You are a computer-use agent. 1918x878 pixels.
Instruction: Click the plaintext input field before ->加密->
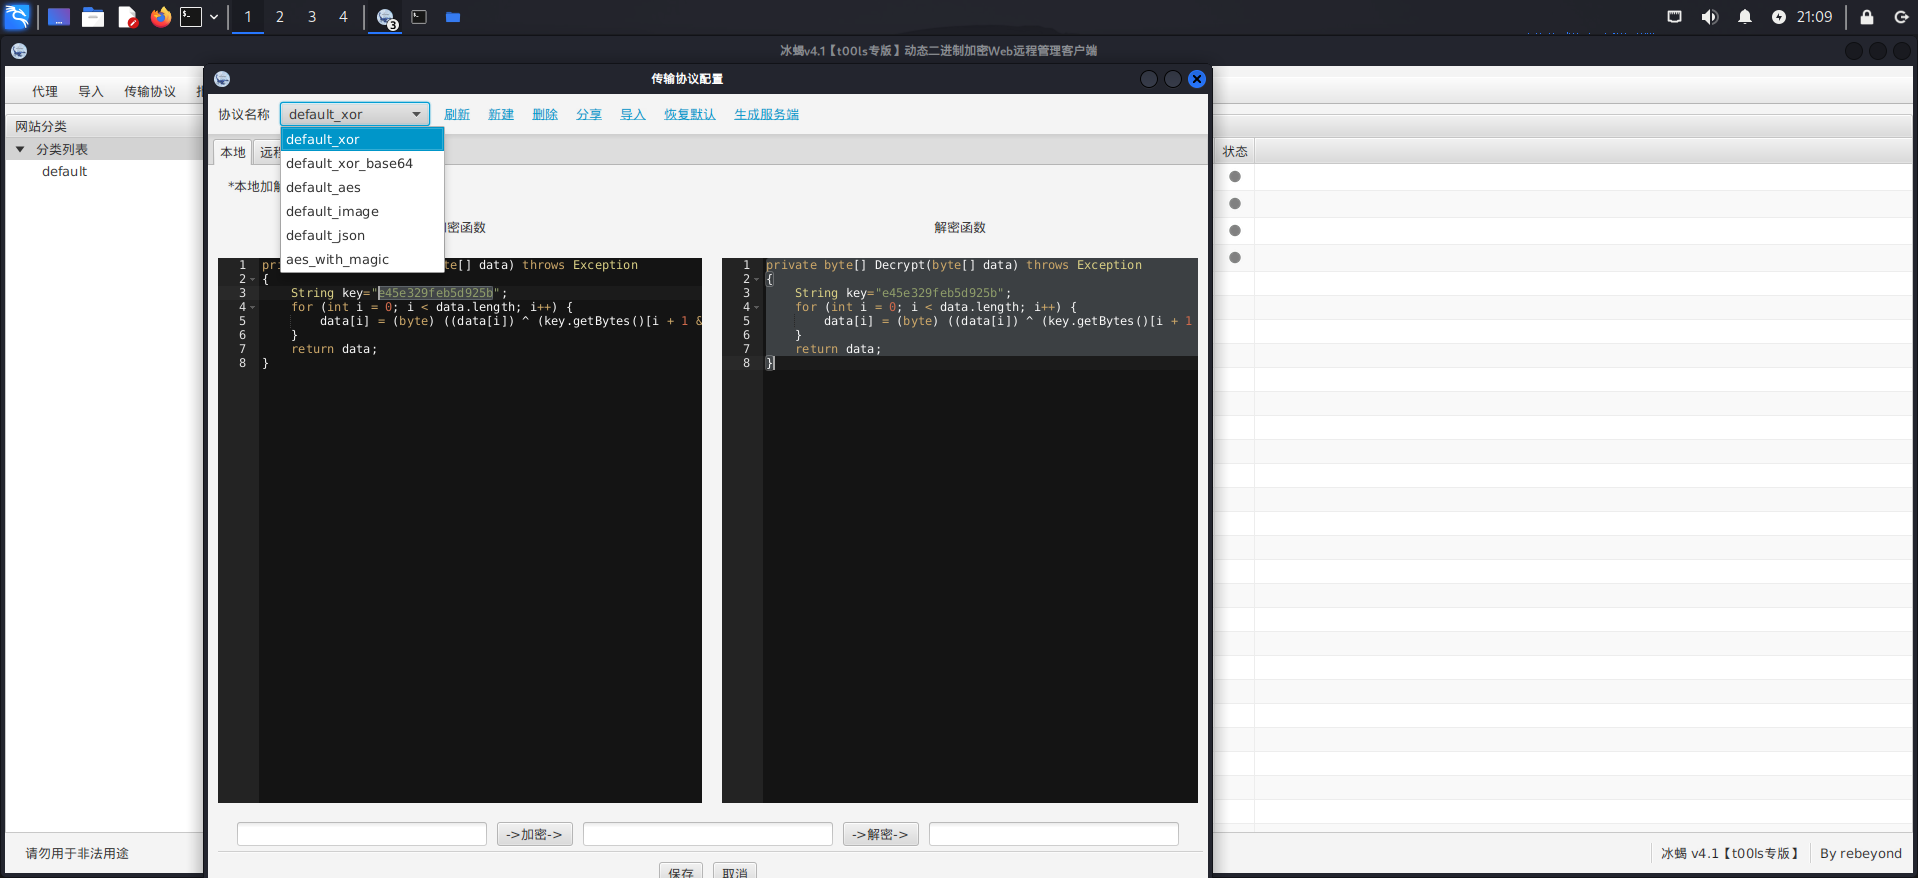point(361,834)
